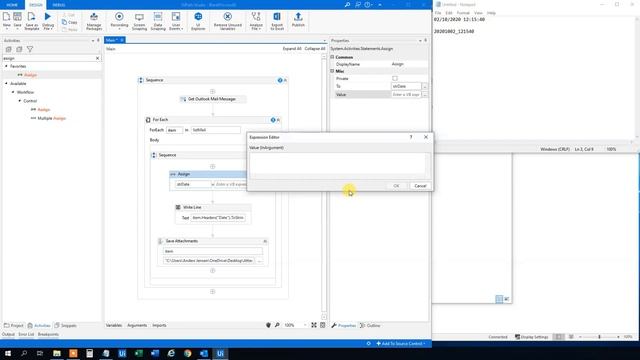
Task: Open the Variables panel tab
Action: point(114,325)
